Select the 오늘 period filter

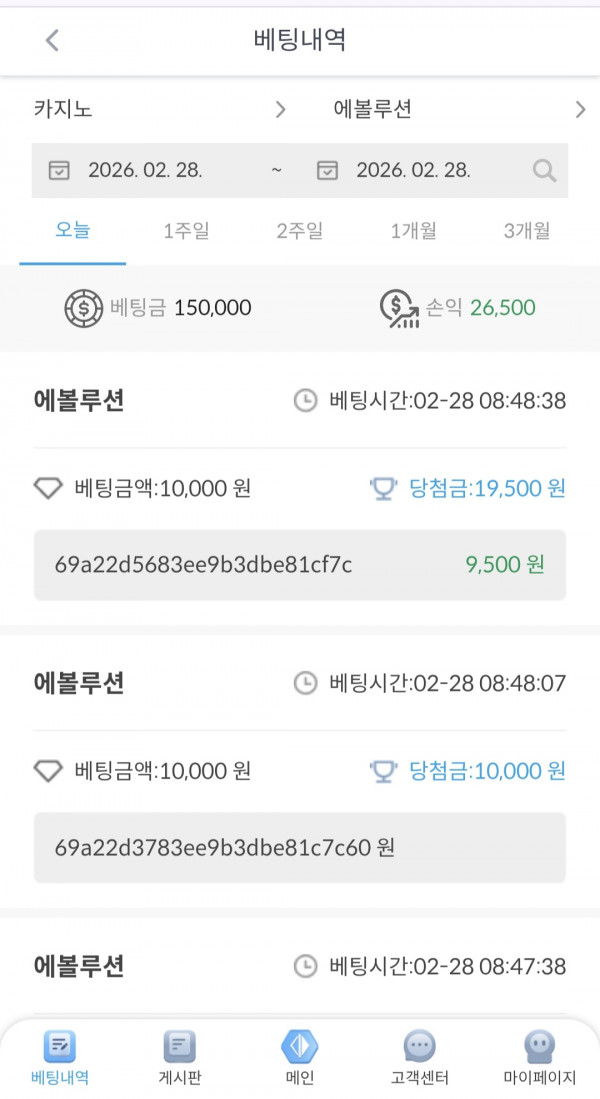click(73, 230)
